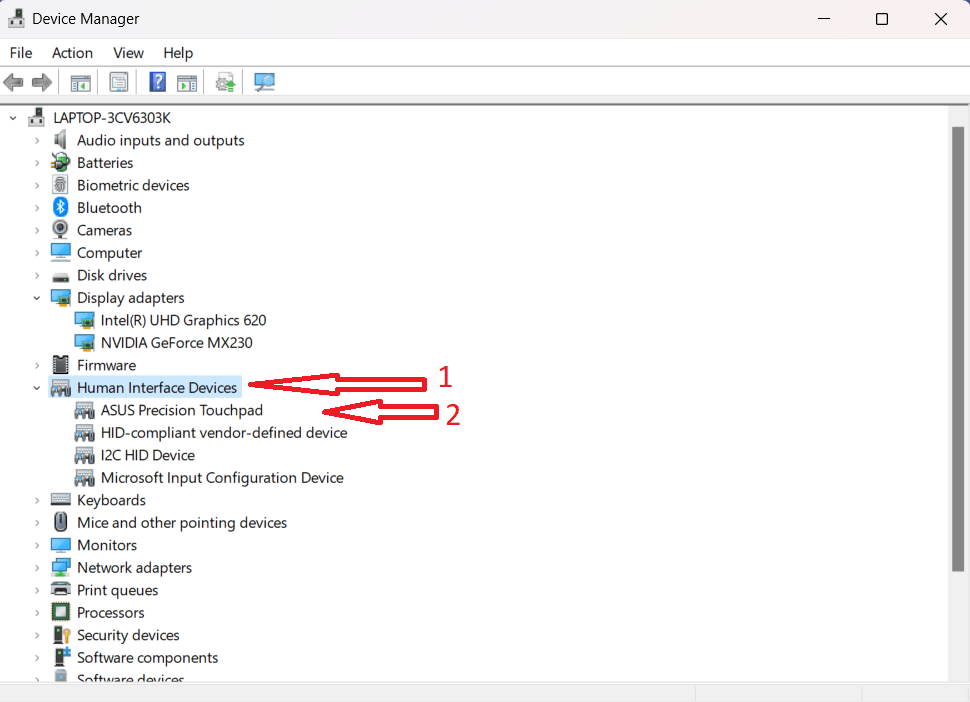Click the LAPTOP-3CV6303K computer icon
Screen dimensions: 970x702
(36, 118)
